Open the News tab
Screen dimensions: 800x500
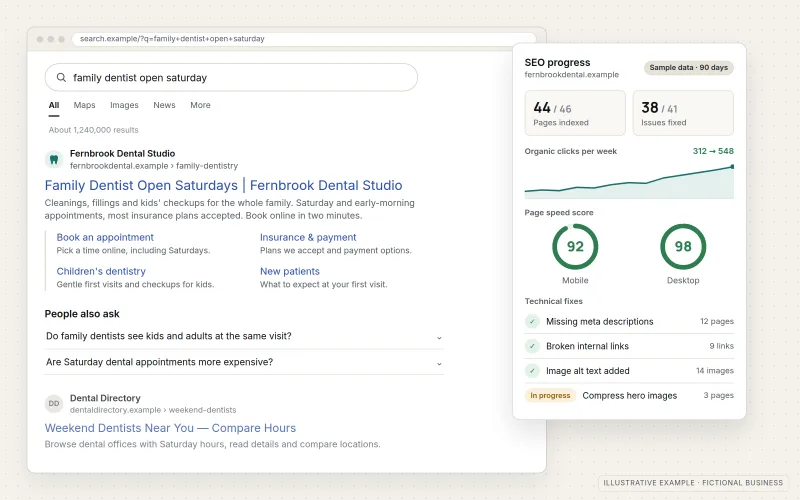[x=164, y=105]
